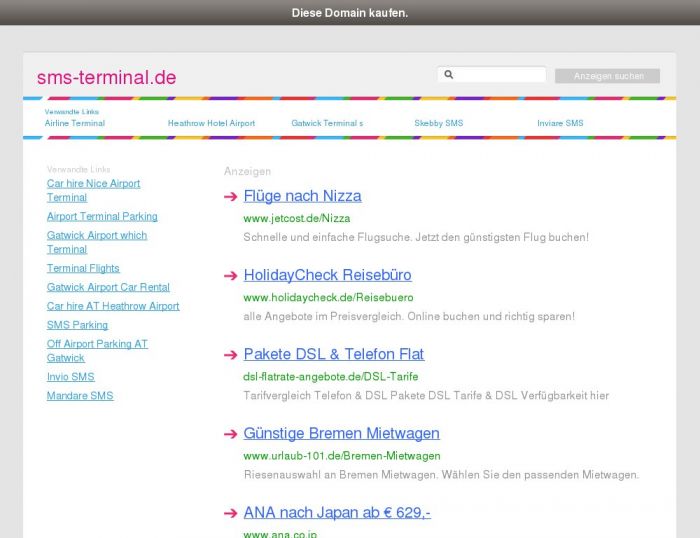Focus the ad search input field
This screenshot has height=538, width=700.
492,75
